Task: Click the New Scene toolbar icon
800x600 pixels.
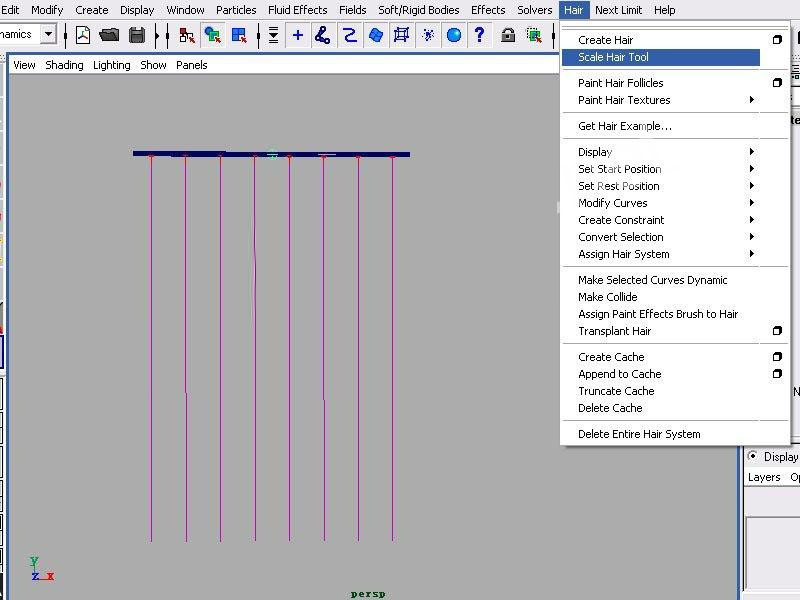Action: [x=83, y=35]
